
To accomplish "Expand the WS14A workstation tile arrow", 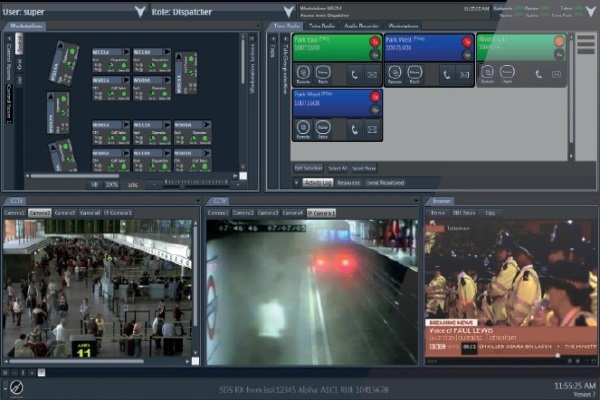I will point(167,51).
